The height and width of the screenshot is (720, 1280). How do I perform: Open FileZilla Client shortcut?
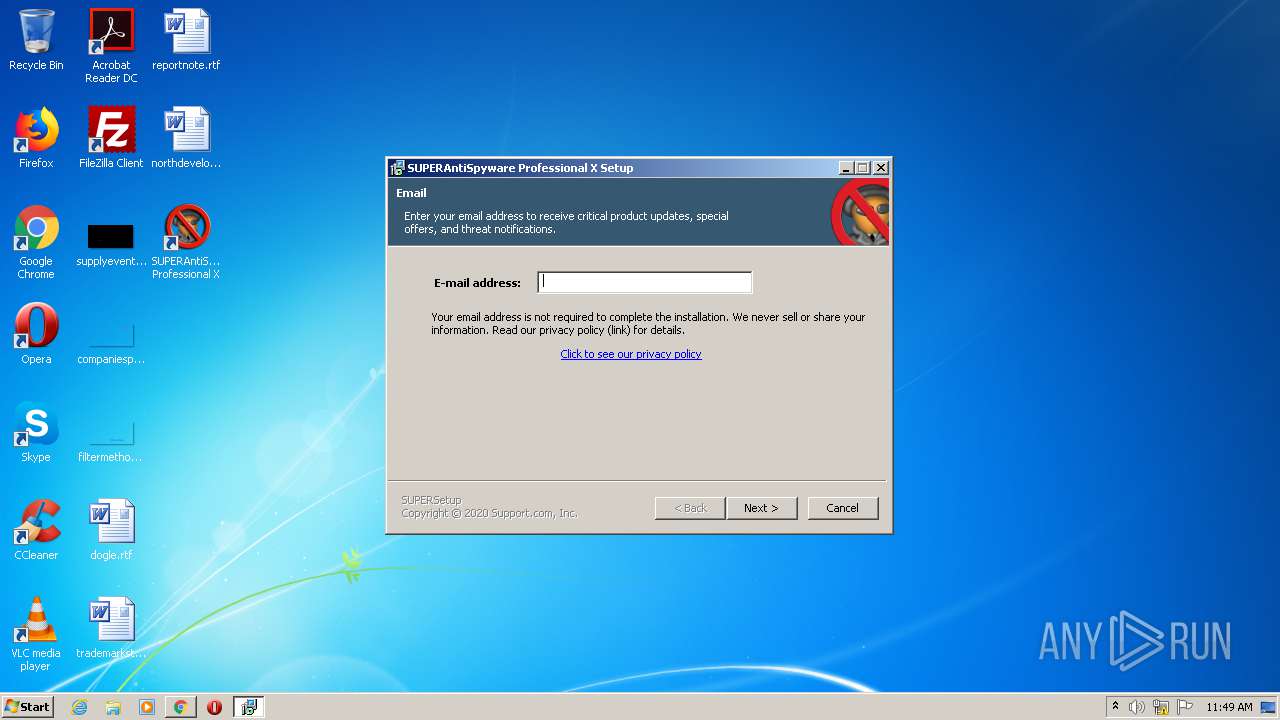(111, 139)
